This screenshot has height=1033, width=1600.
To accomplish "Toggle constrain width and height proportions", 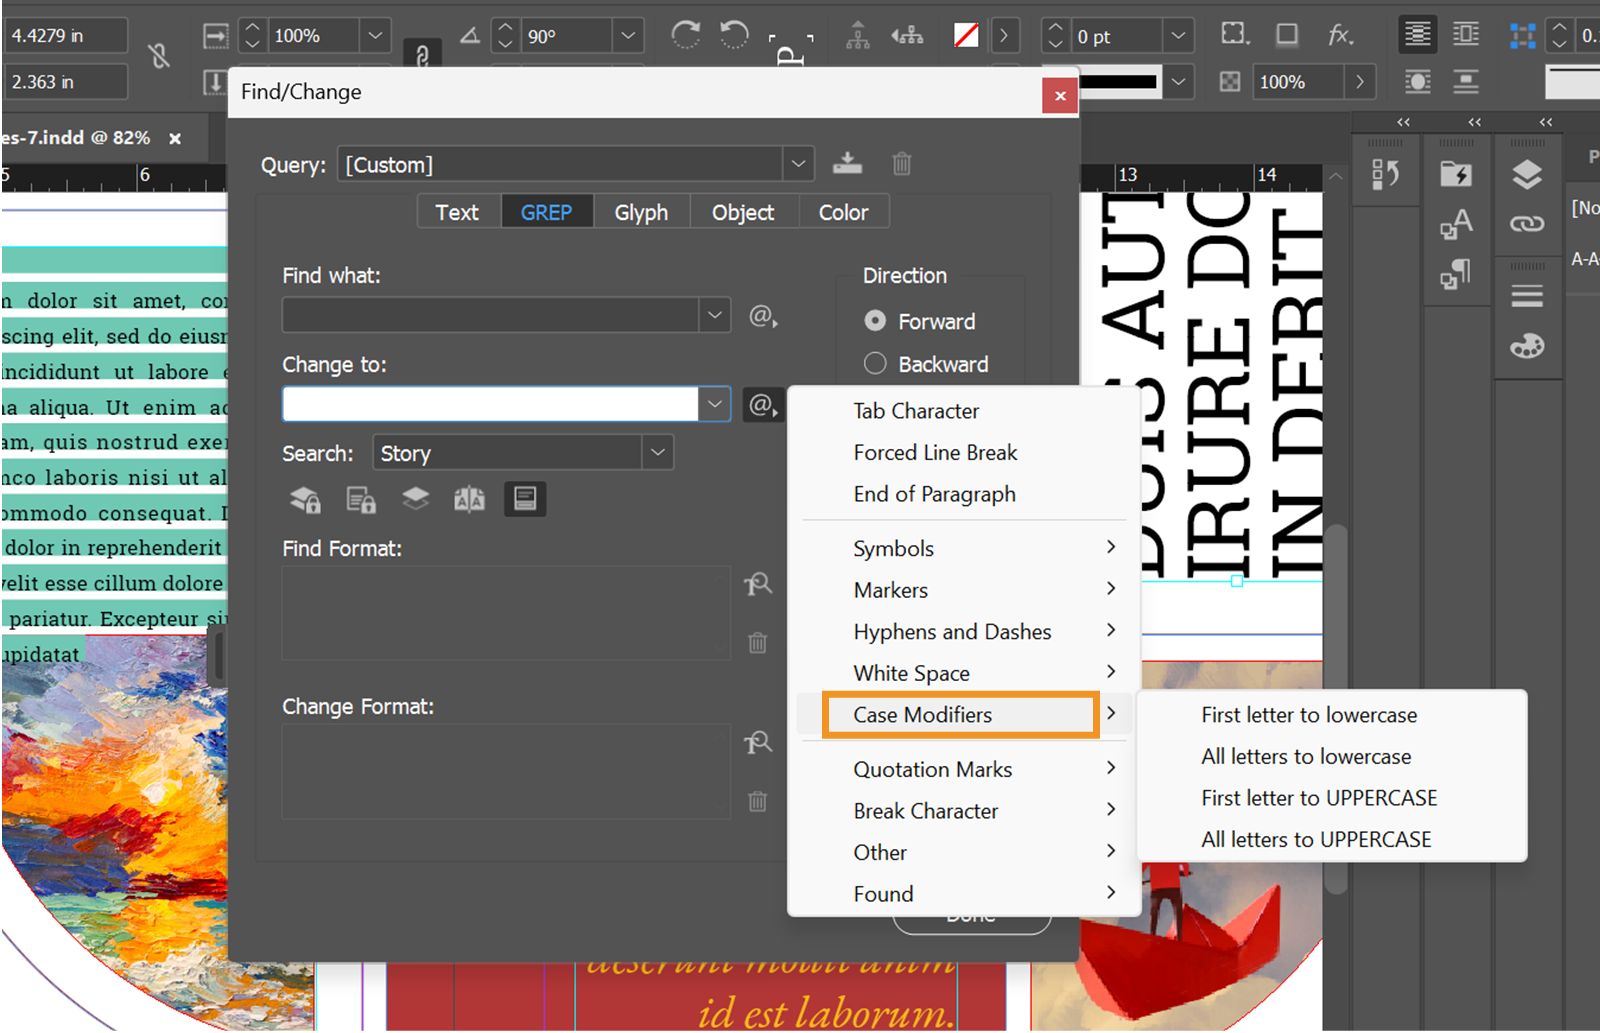I will tap(159, 56).
